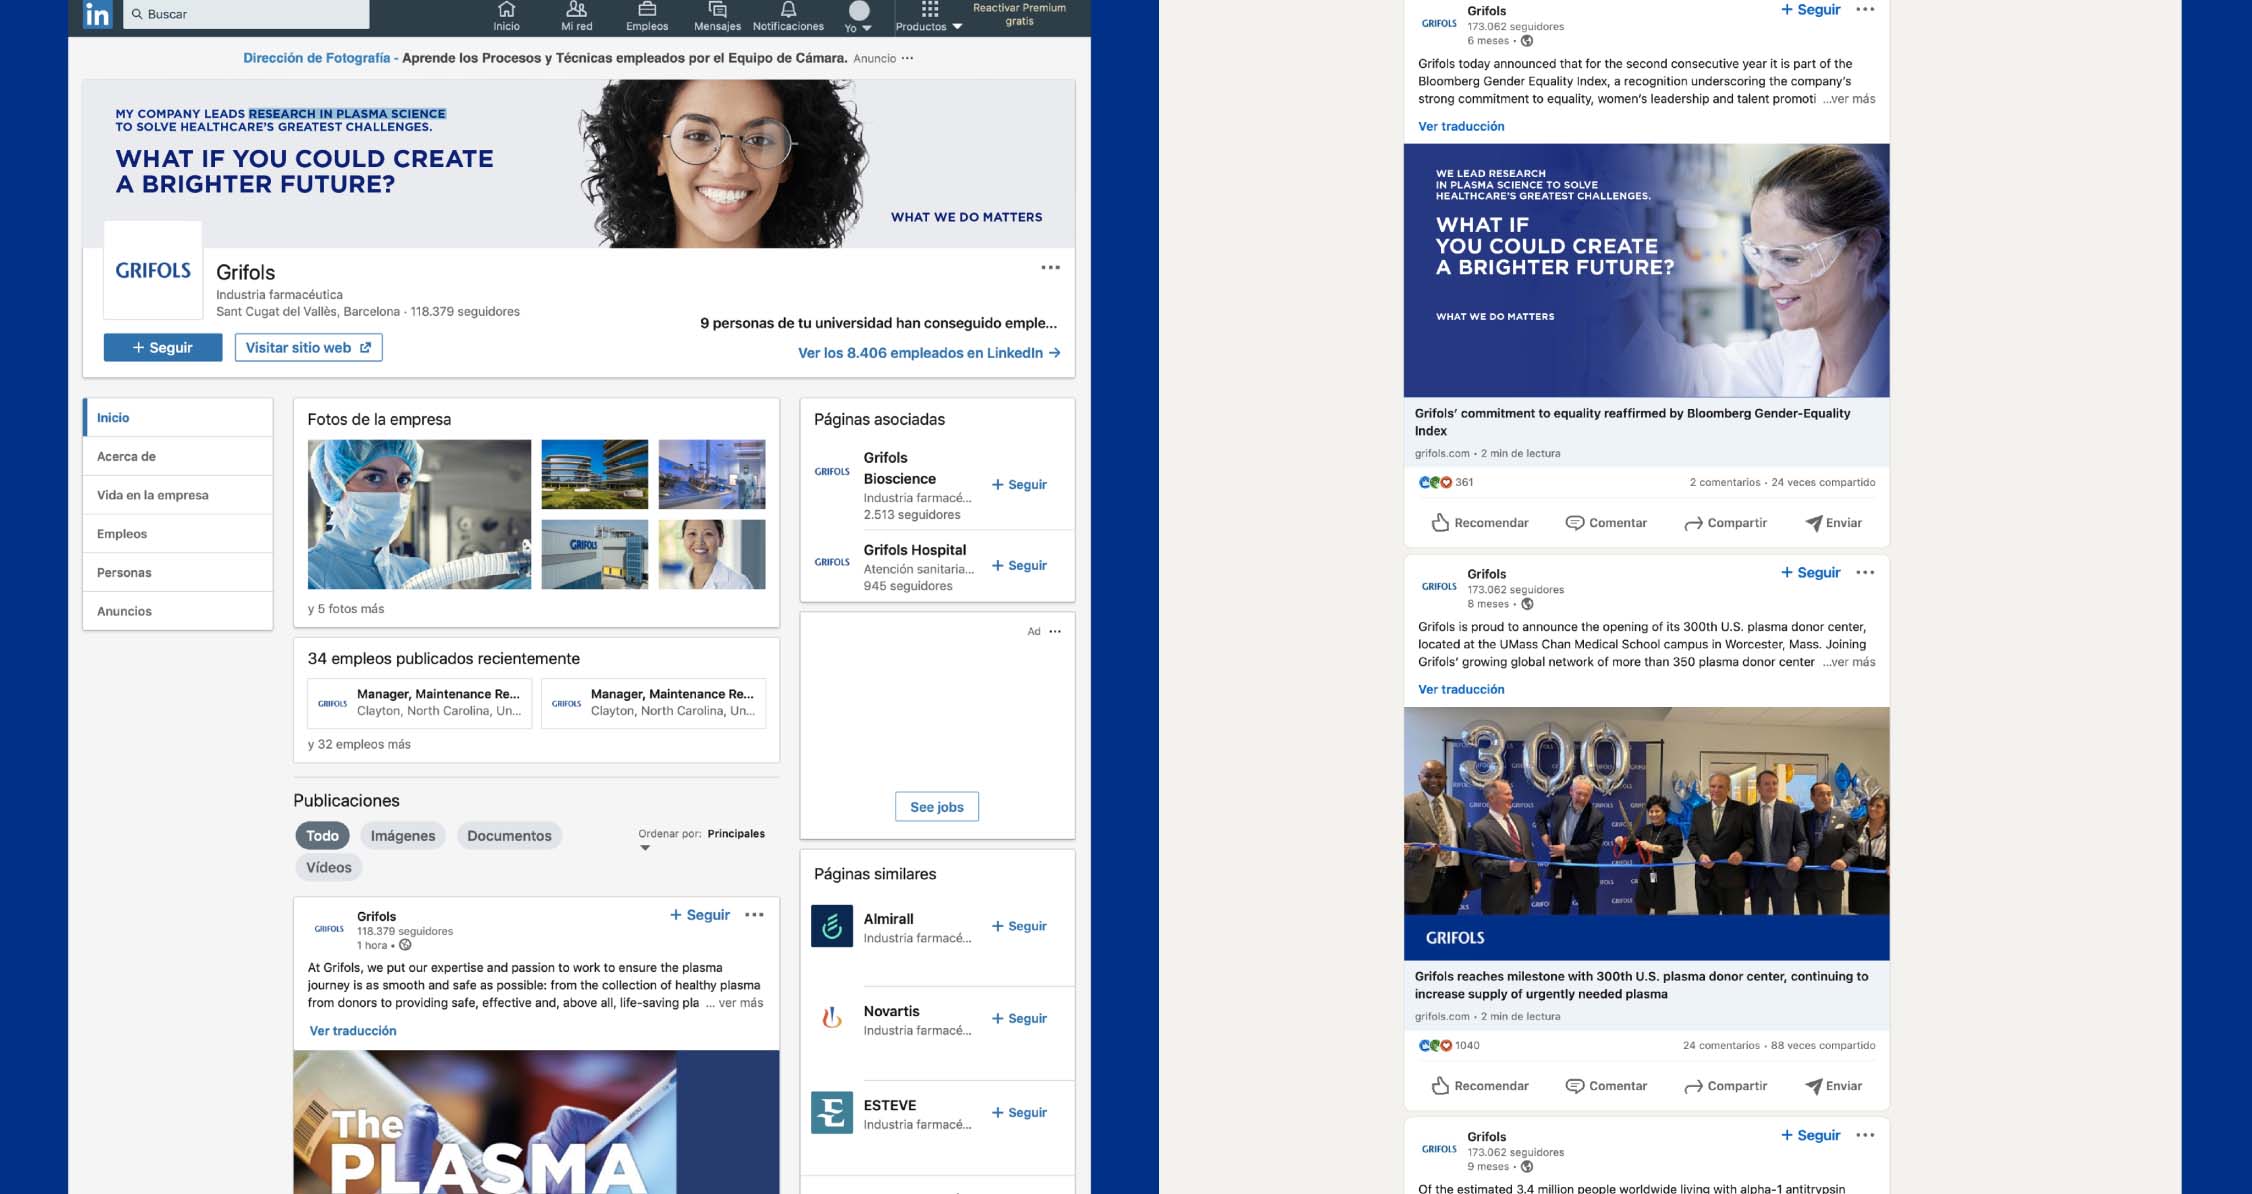Select the Vídeos filter chip
Viewport: 2252px width, 1194px height.
(329, 867)
